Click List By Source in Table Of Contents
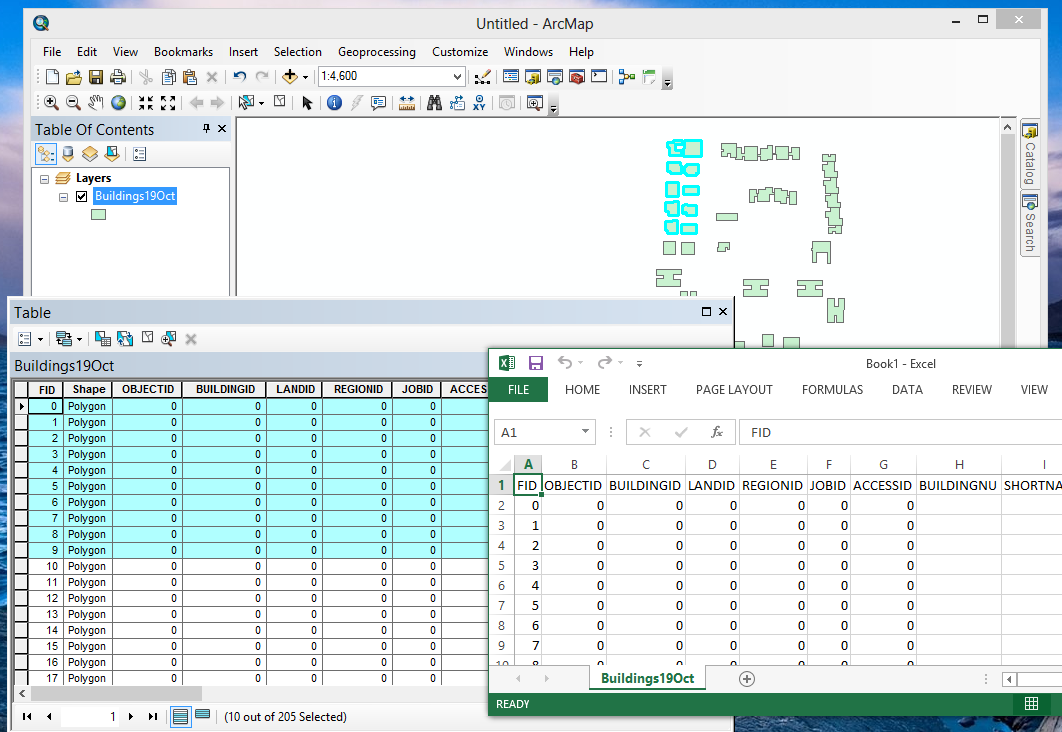This screenshot has width=1062, height=732. click(x=66, y=153)
